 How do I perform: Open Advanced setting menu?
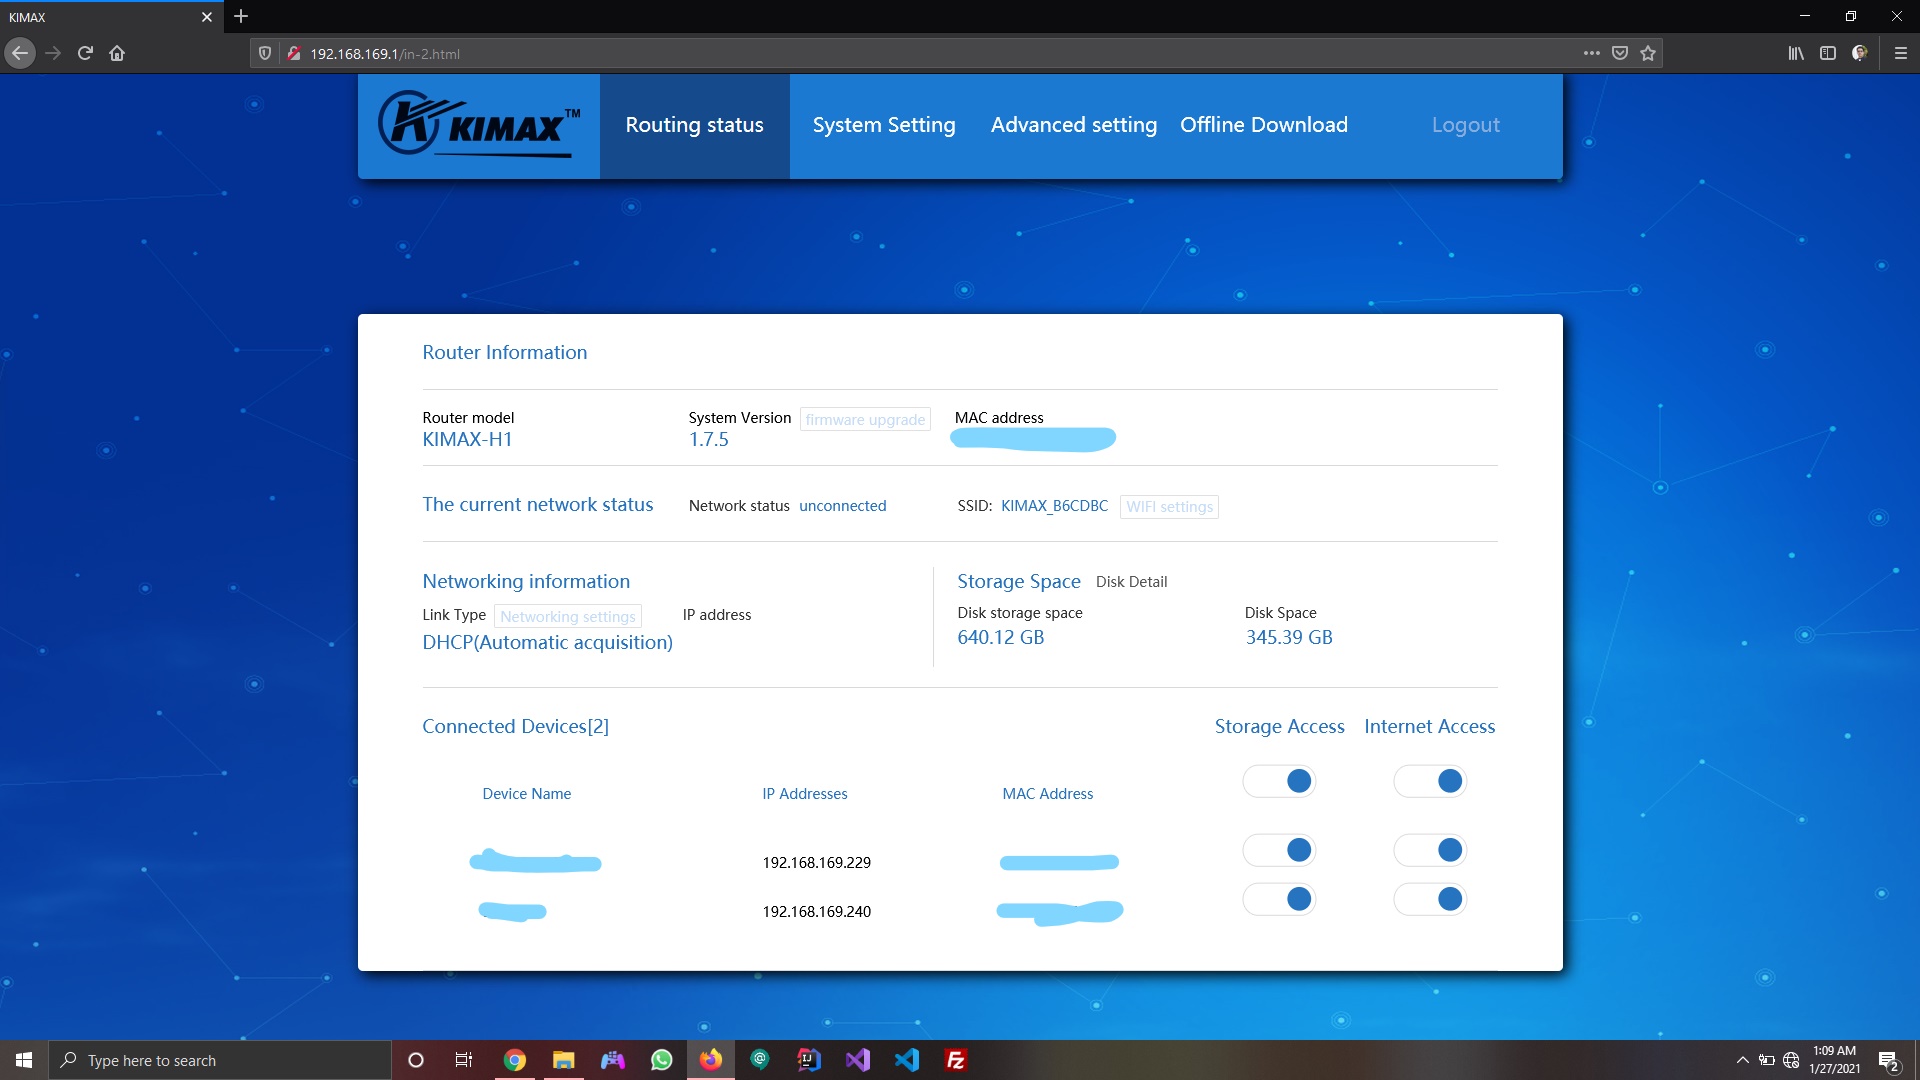tap(1074, 125)
